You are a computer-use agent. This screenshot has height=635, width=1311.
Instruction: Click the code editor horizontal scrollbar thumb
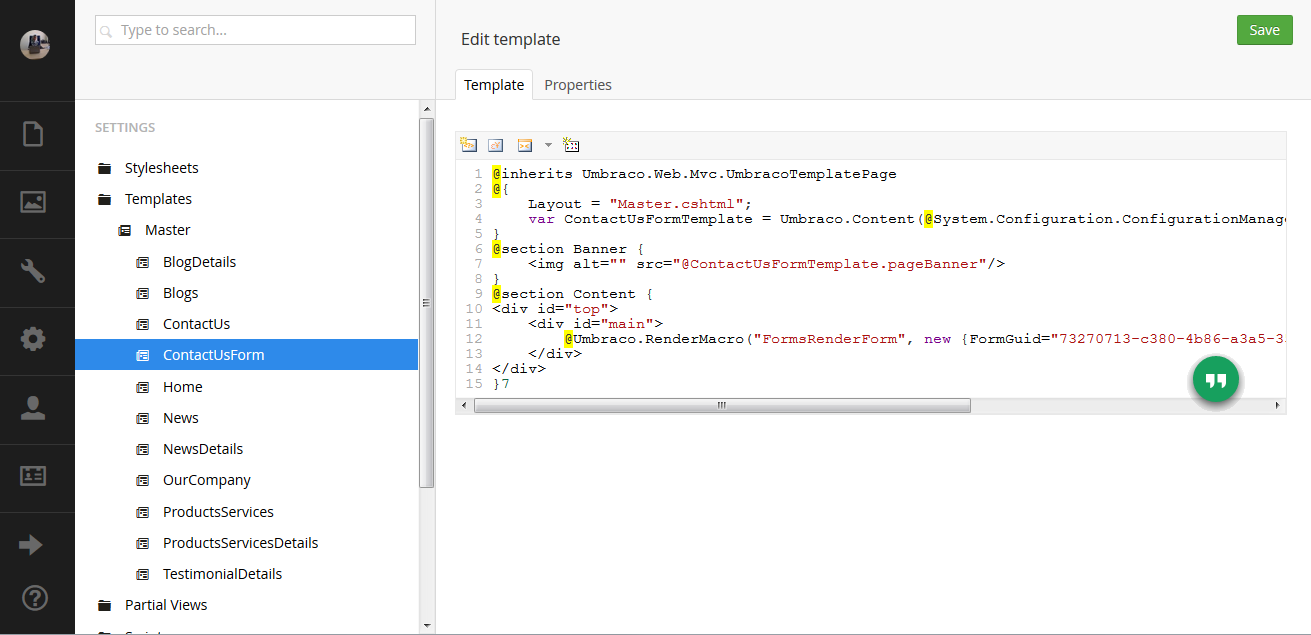click(722, 406)
